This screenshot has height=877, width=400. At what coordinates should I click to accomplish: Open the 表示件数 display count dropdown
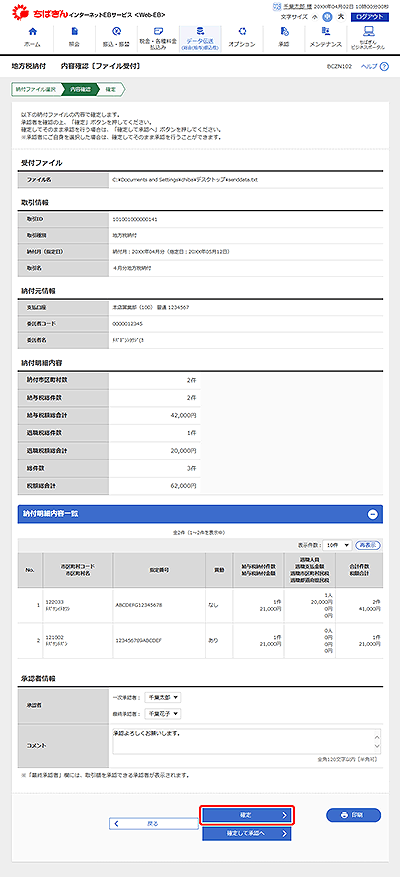338,545
